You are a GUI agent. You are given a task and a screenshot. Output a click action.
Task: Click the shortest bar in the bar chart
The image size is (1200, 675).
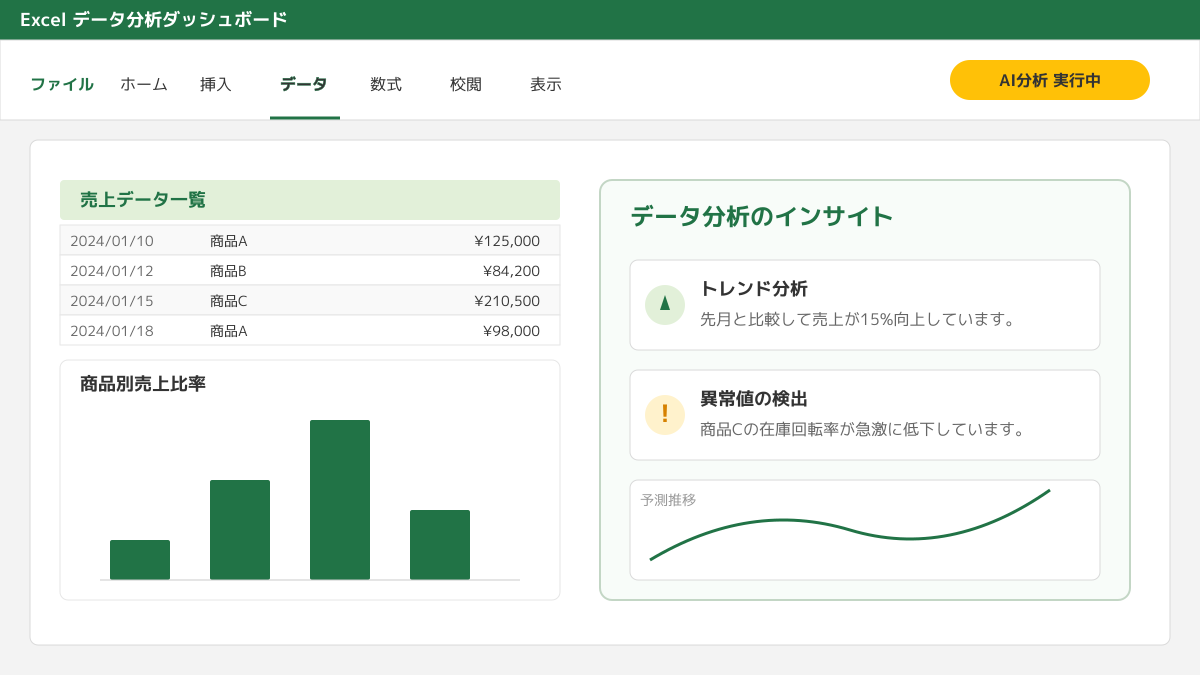pyautogui.click(x=140, y=560)
